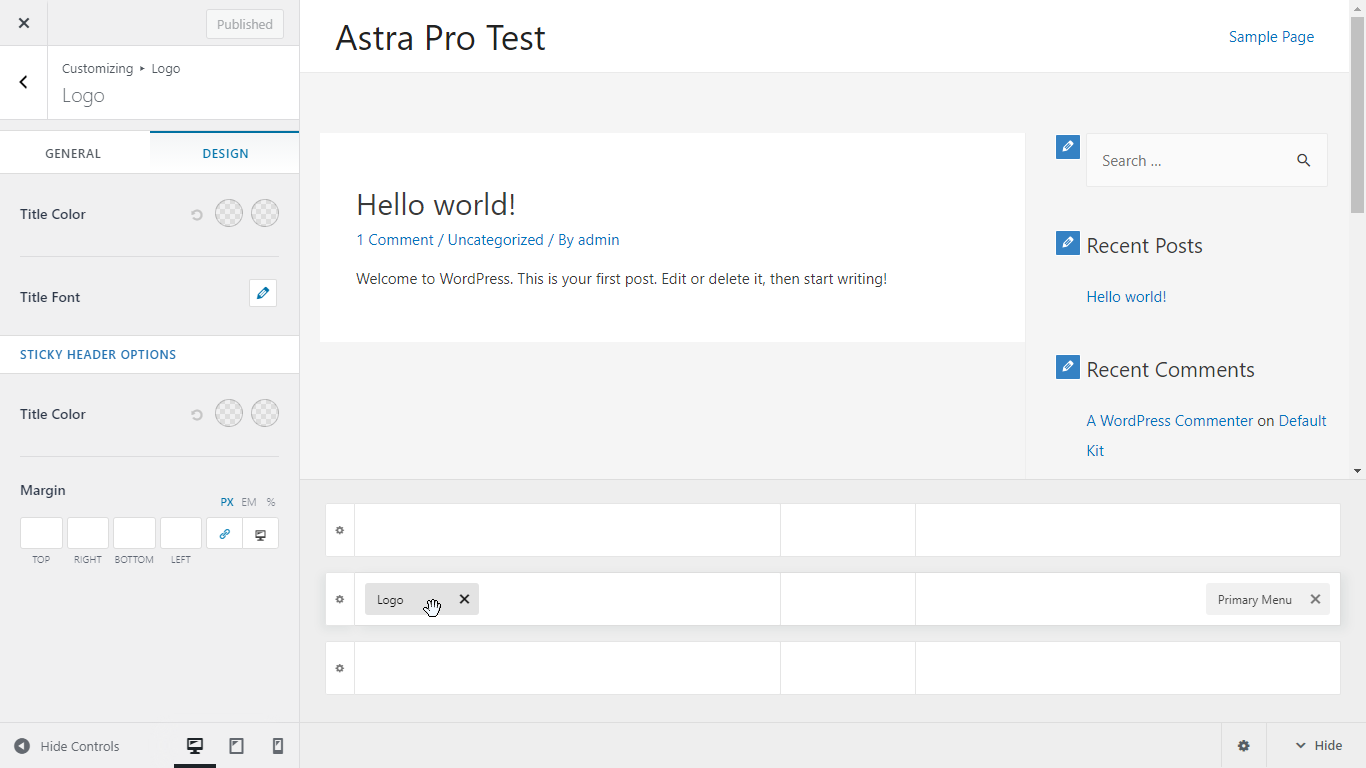Switch to mobile preview mode
Viewport: 1366px width, 768px height.
click(x=278, y=746)
